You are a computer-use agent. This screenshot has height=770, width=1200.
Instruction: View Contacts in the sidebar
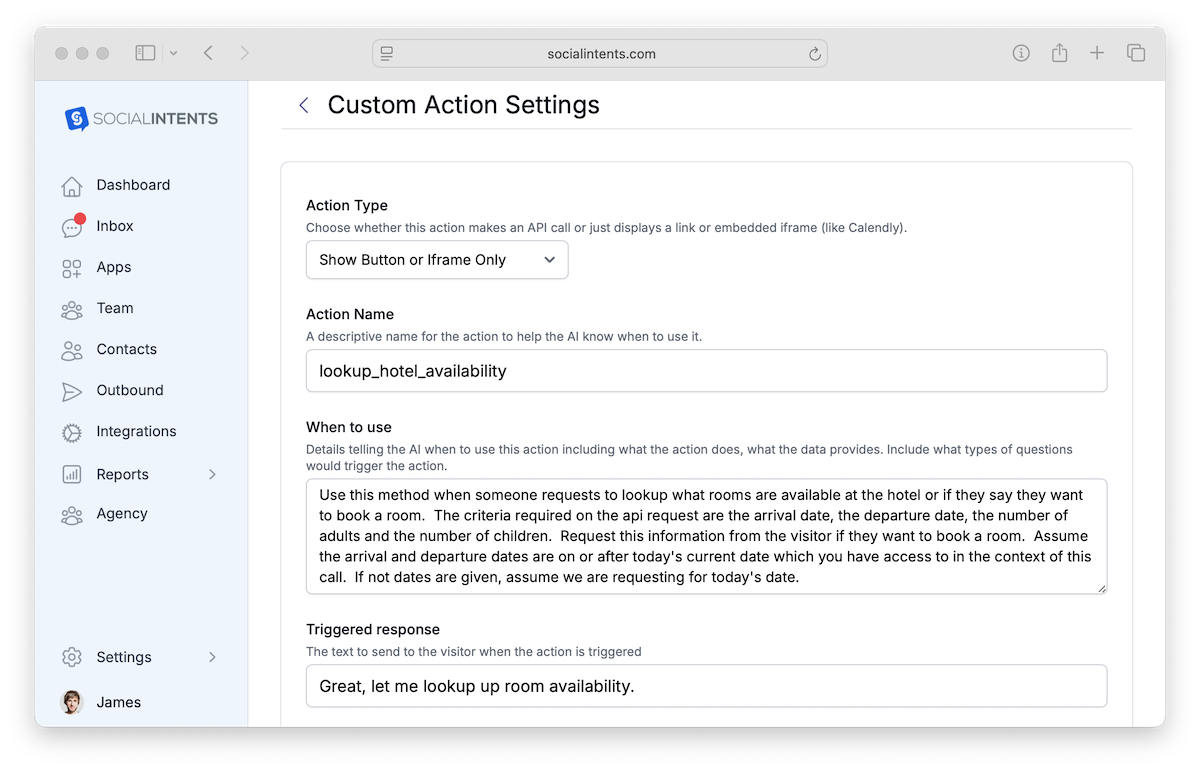125,349
